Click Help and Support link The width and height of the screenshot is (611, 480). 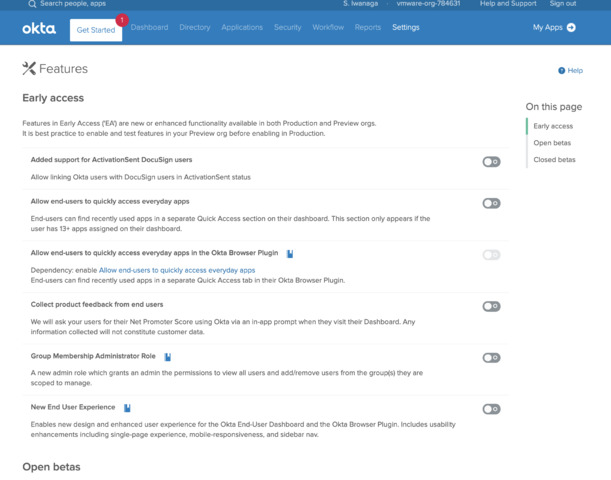point(508,4)
